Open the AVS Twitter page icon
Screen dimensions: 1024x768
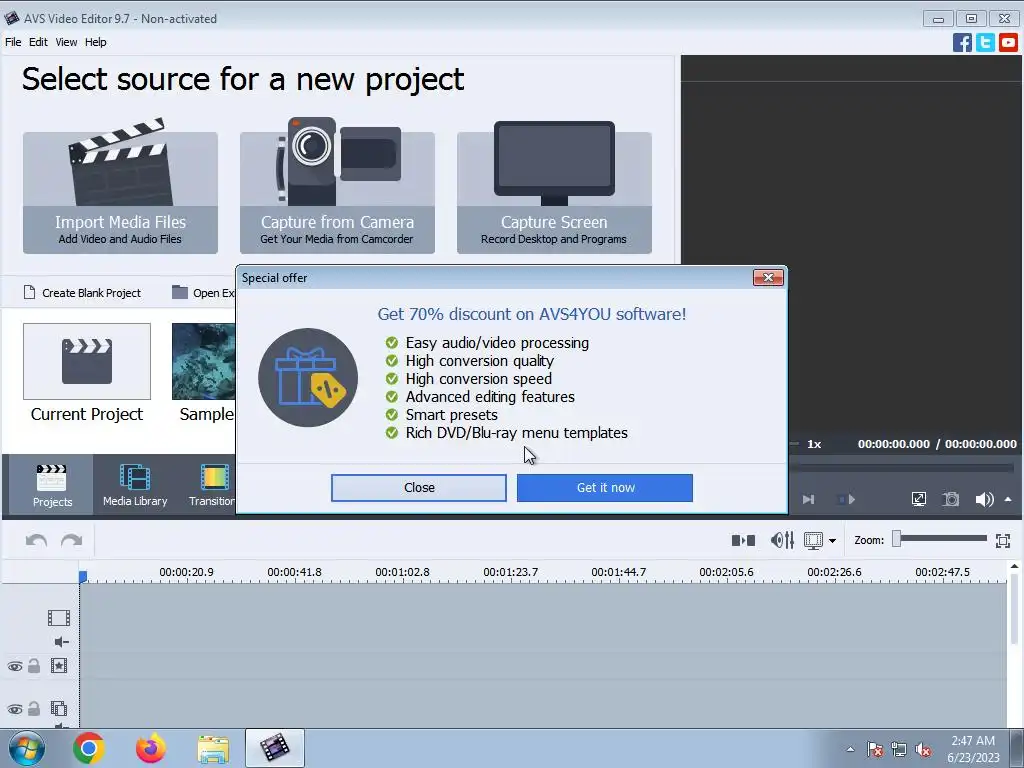(x=985, y=42)
